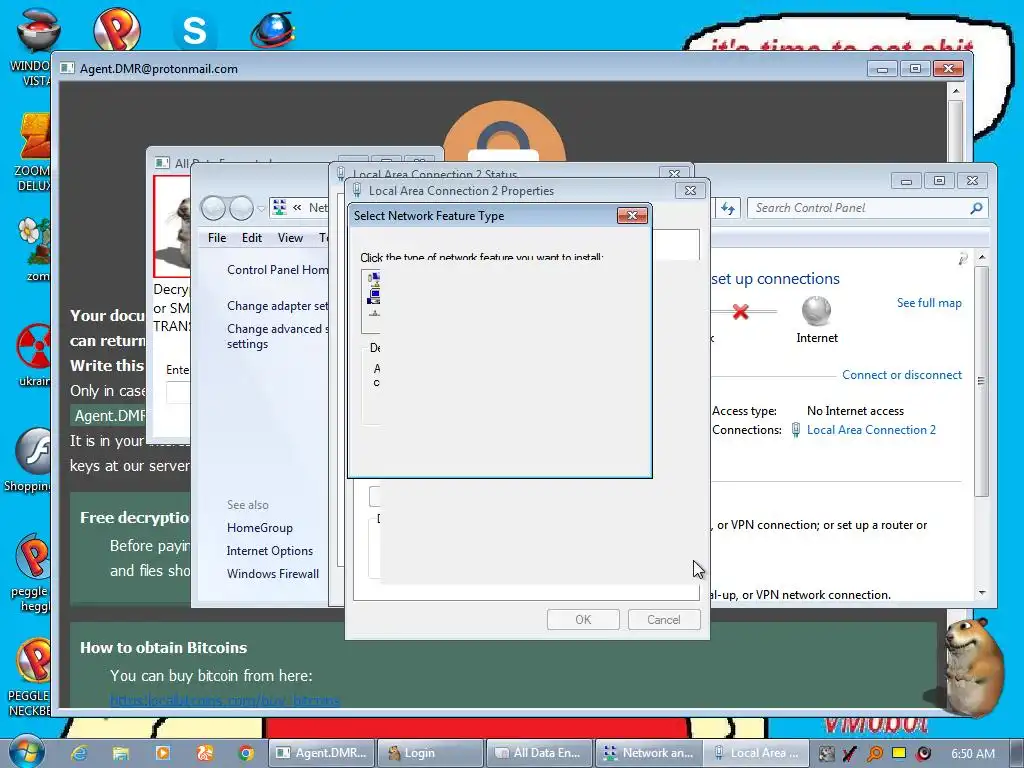Open the File menu

pos(217,238)
